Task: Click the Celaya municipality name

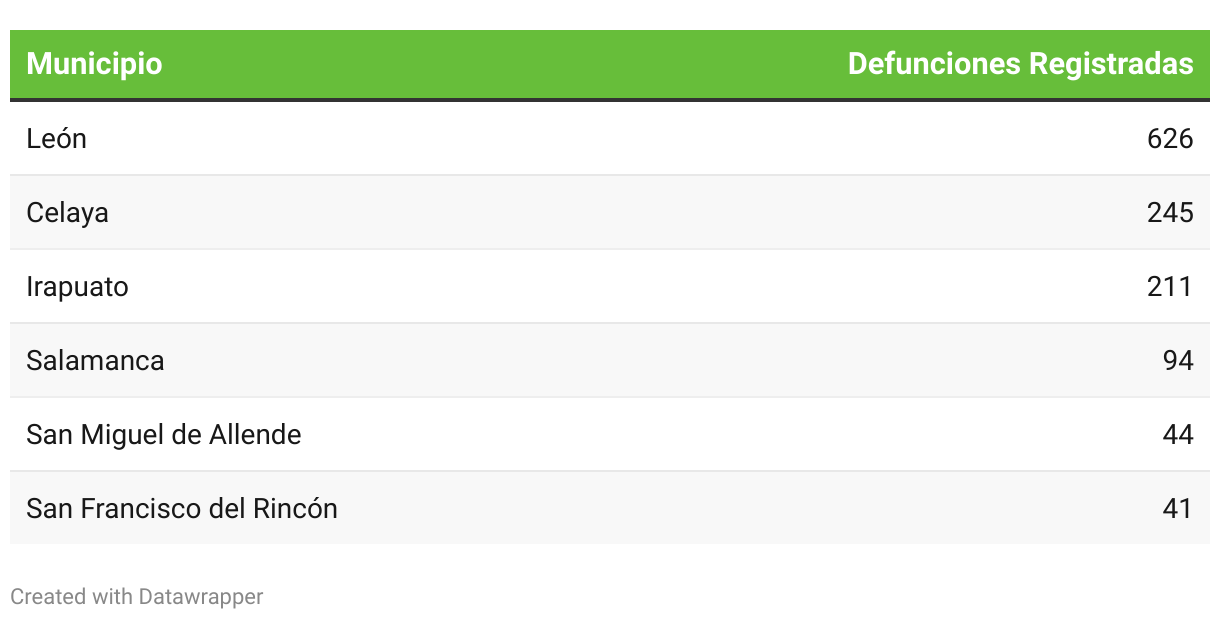Action: (x=68, y=213)
